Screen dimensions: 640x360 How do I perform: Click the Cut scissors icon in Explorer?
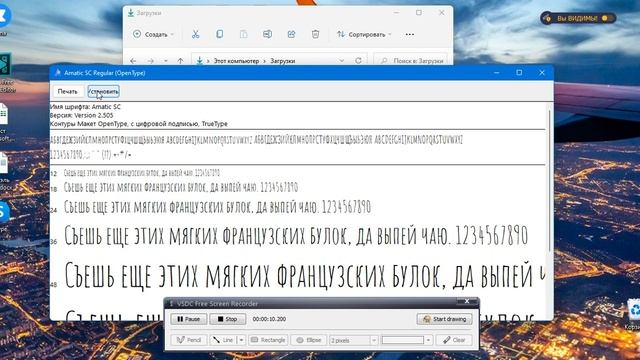[x=196, y=34]
